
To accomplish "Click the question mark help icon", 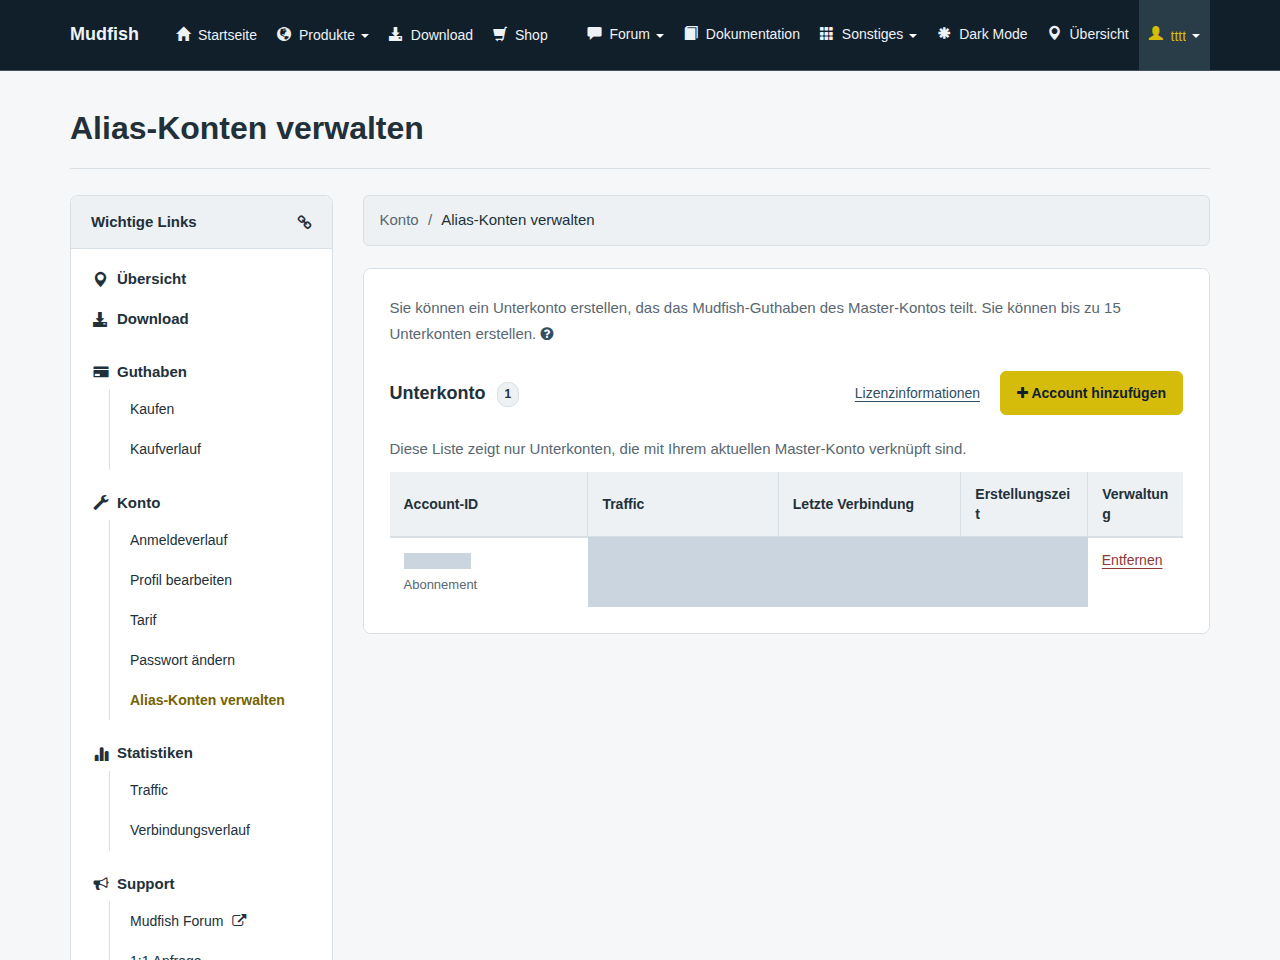I will point(547,334).
